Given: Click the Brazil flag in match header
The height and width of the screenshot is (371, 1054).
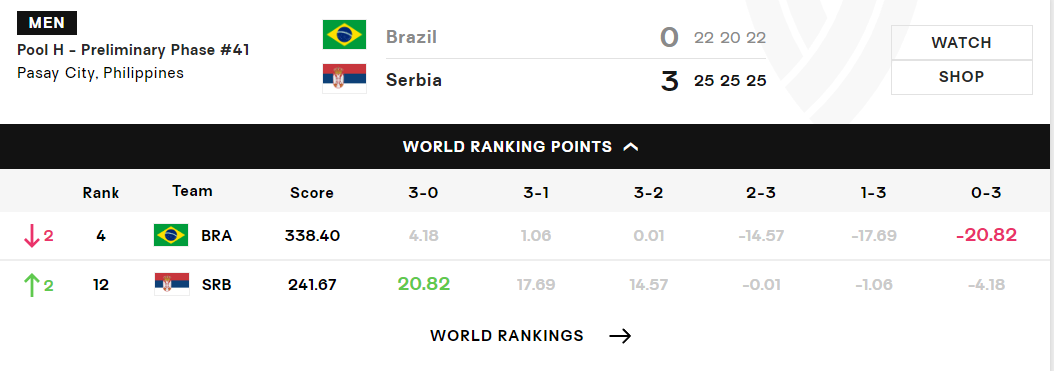Looking at the screenshot, I should click(344, 35).
